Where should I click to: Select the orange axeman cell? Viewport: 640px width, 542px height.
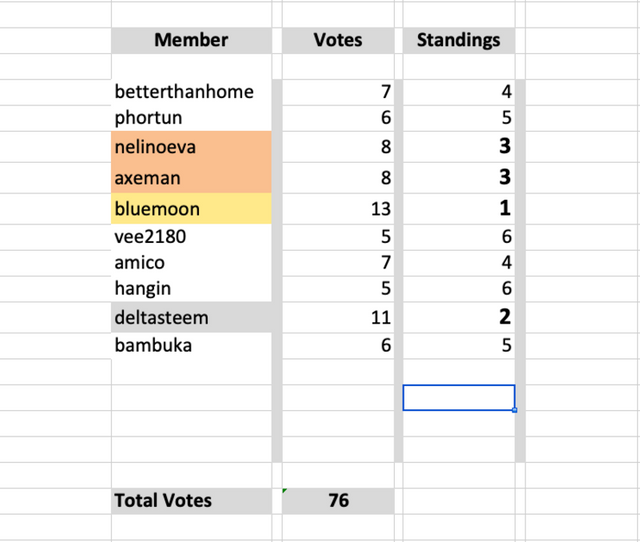[191, 178]
